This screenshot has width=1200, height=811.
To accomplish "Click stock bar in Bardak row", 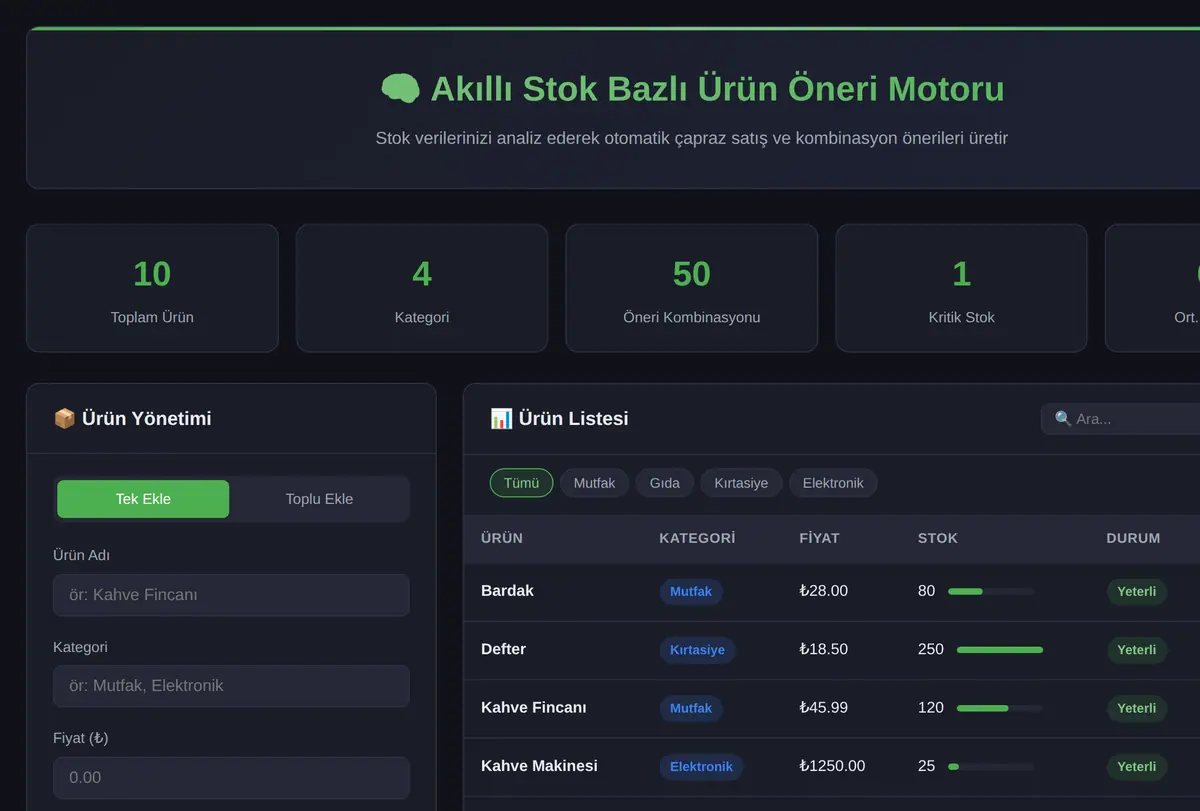I will (991, 592).
